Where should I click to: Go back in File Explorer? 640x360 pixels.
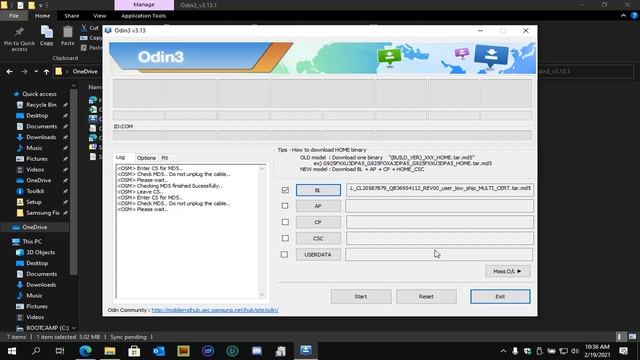tap(9, 71)
